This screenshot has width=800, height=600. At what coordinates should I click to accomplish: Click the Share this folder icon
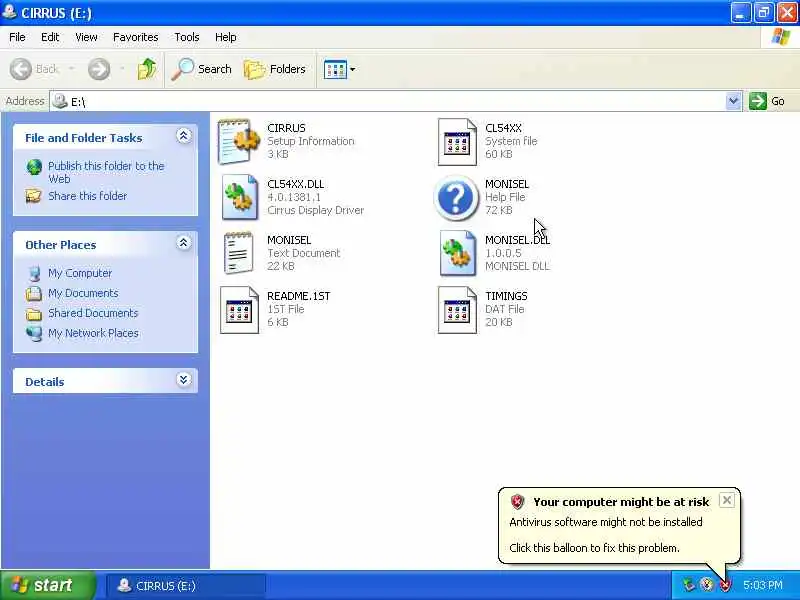pos(34,196)
